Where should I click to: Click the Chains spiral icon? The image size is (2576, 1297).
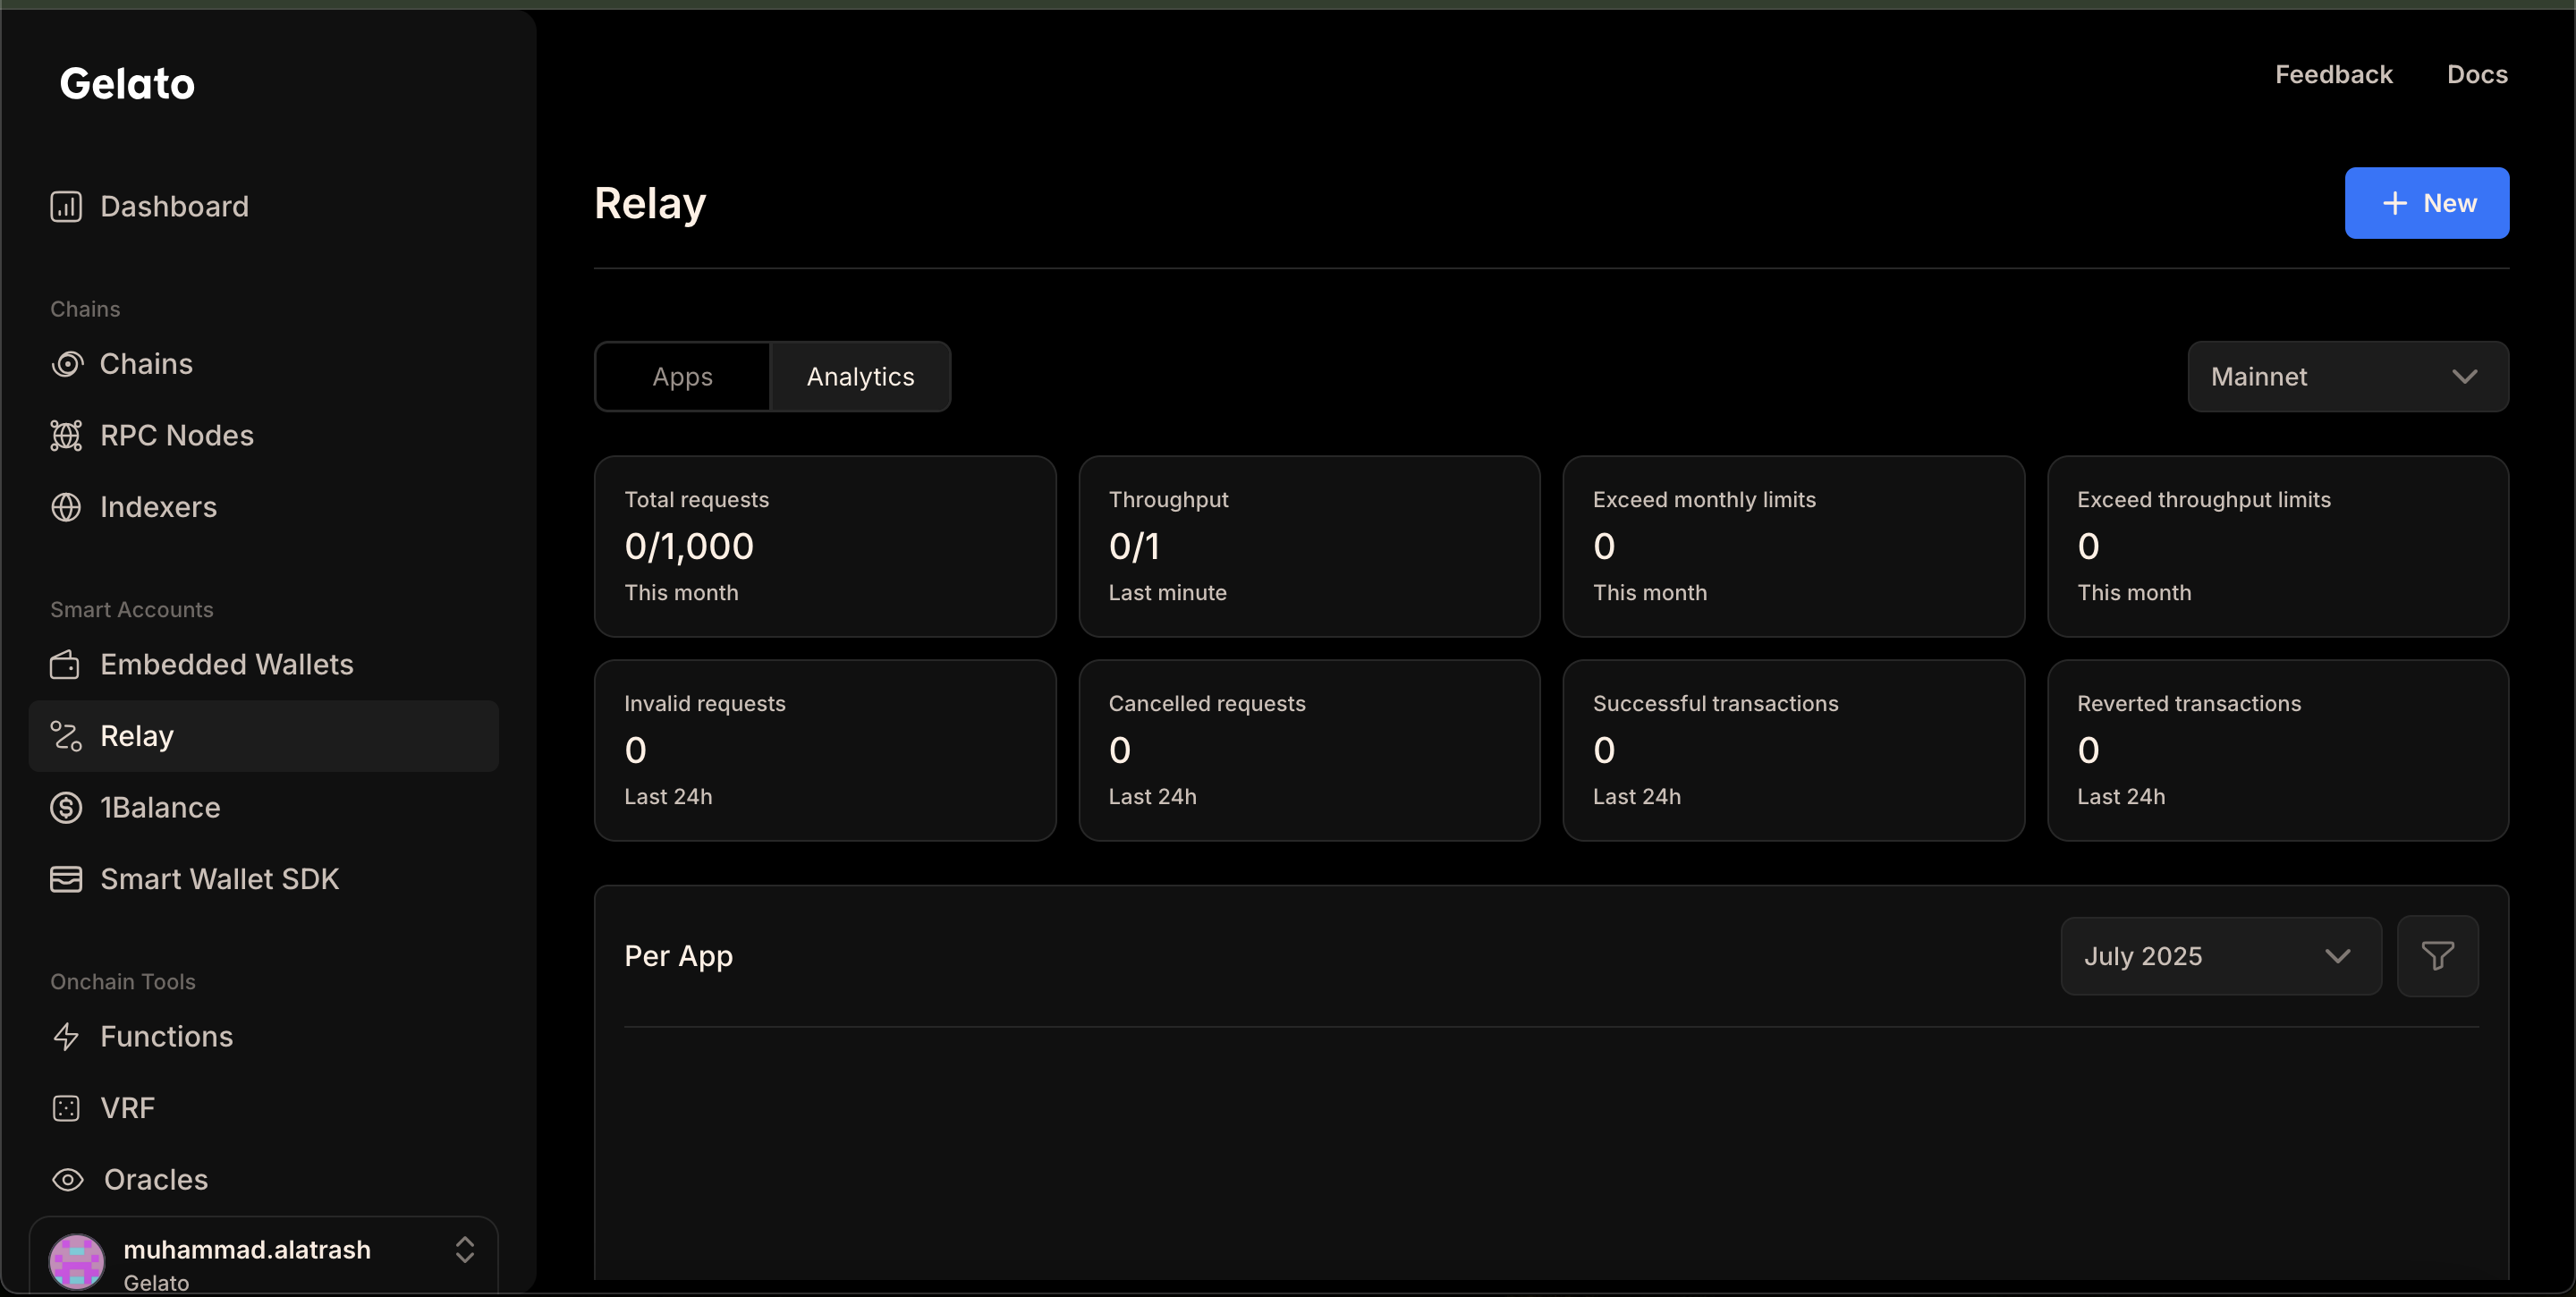pyautogui.click(x=66, y=364)
